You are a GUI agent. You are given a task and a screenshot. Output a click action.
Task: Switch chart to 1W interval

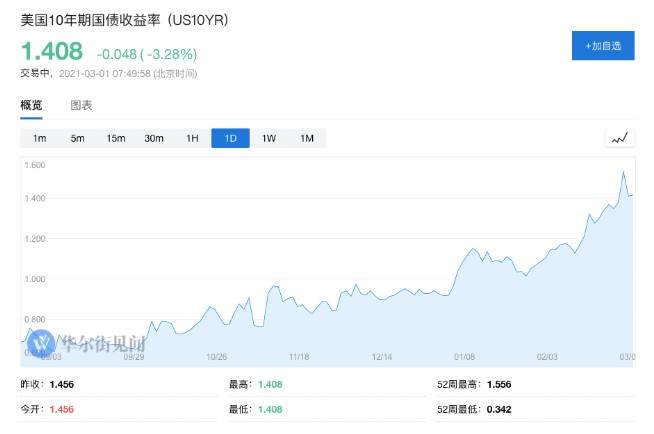click(269, 138)
